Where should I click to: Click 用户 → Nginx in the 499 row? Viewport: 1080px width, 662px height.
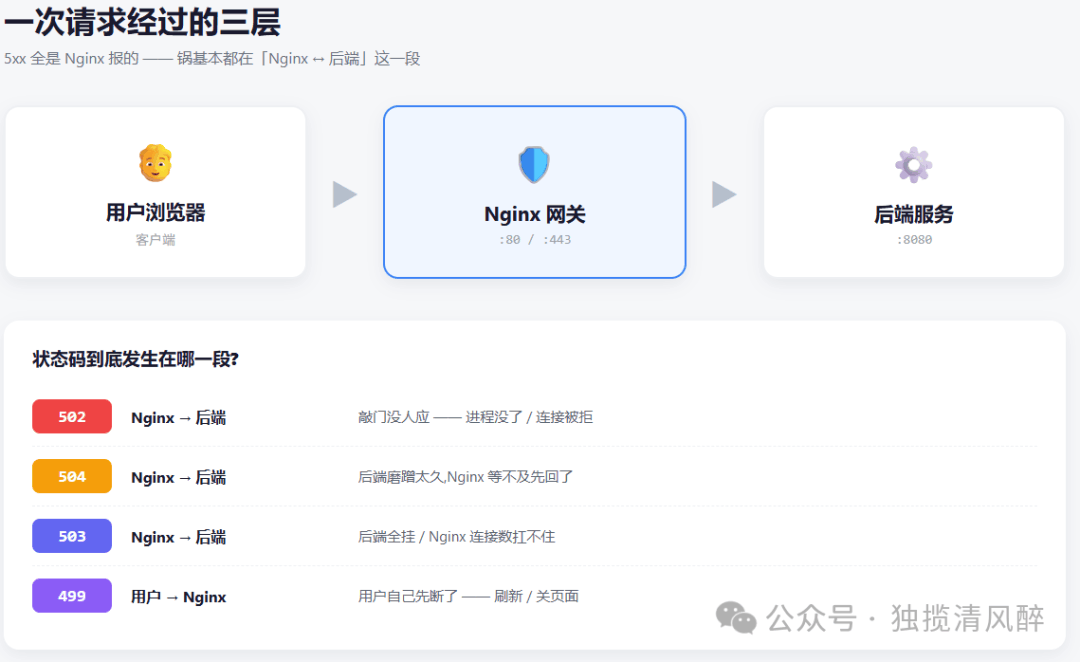pos(178,597)
